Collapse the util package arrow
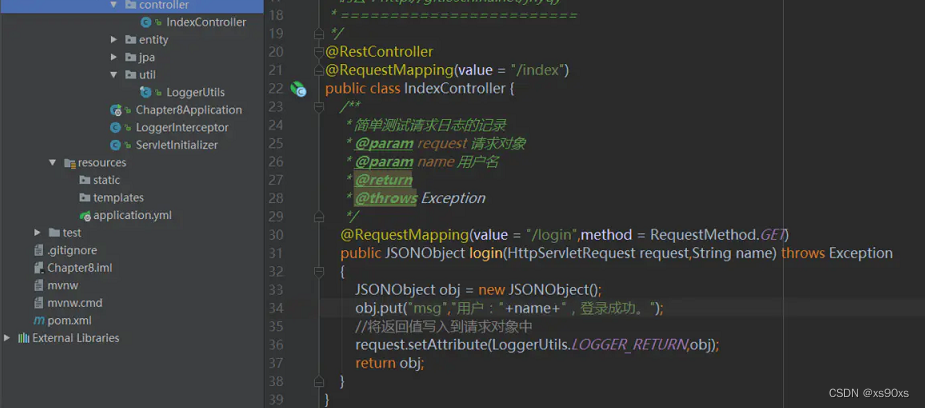Image resolution: width=925 pixels, height=408 pixels. 114,75
